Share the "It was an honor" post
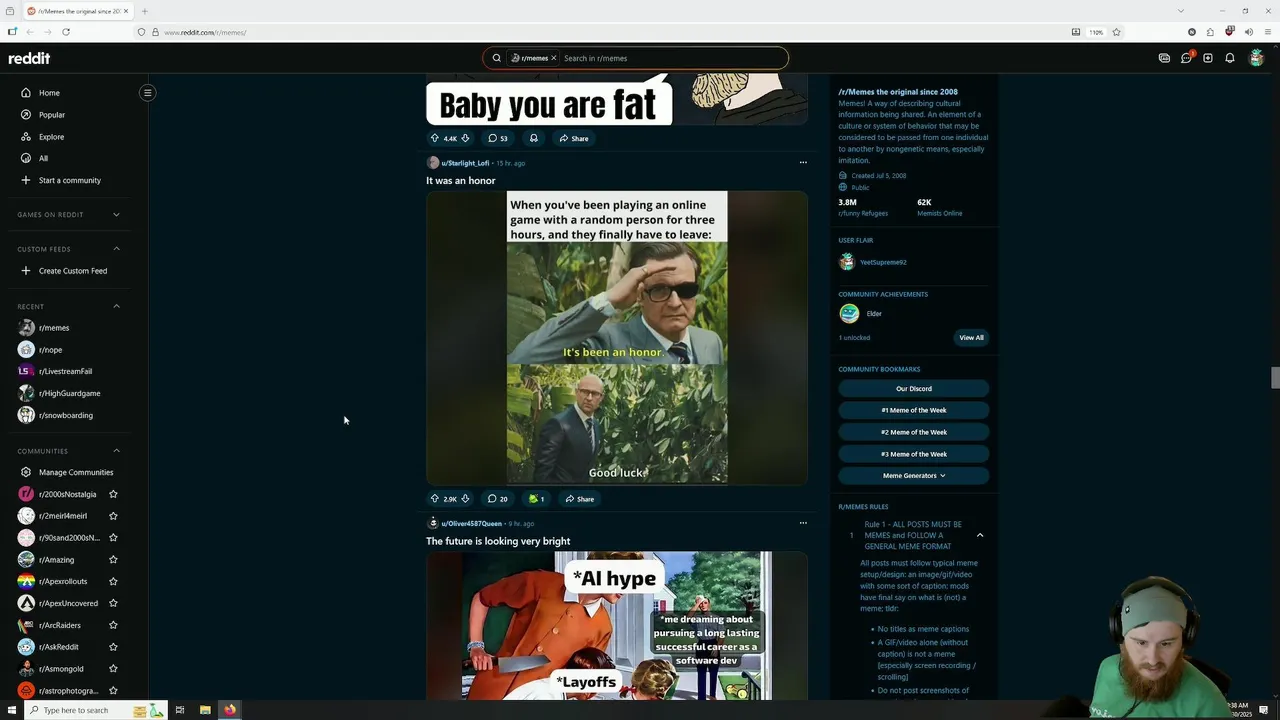1280x720 pixels. click(x=579, y=499)
